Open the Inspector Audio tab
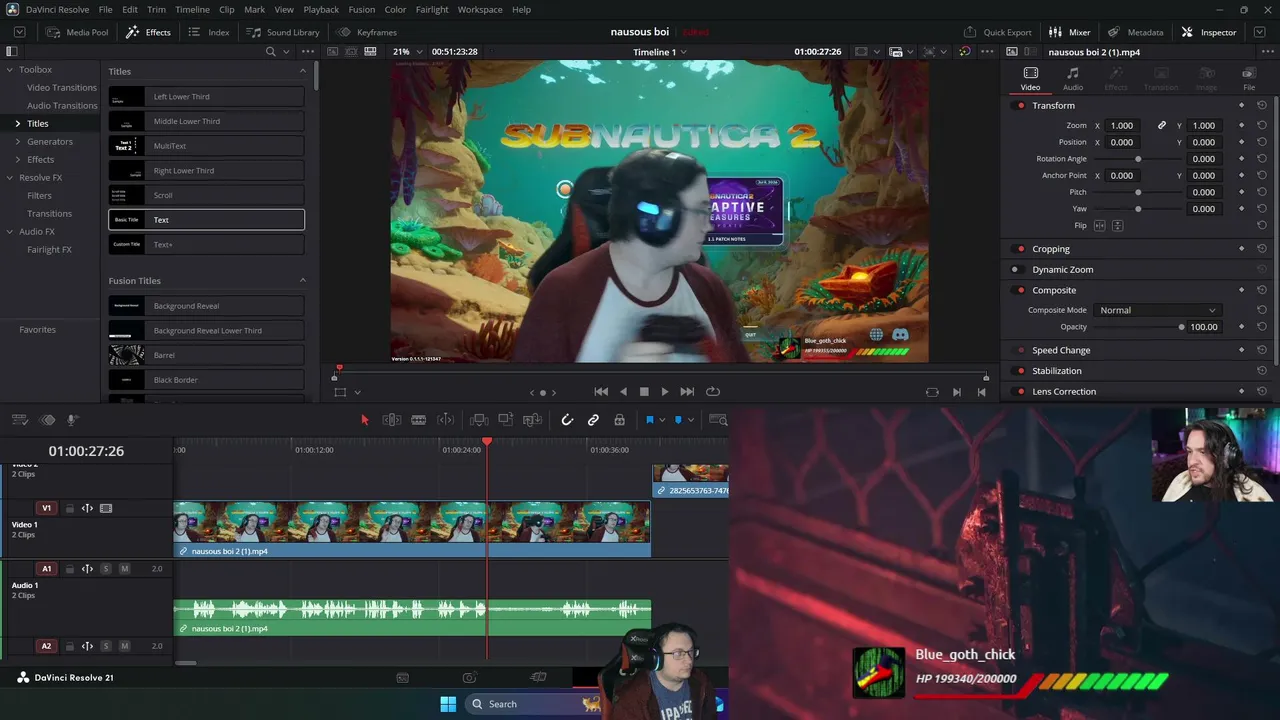The width and height of the screenshot is (1280, 720). coord(1072,79)
